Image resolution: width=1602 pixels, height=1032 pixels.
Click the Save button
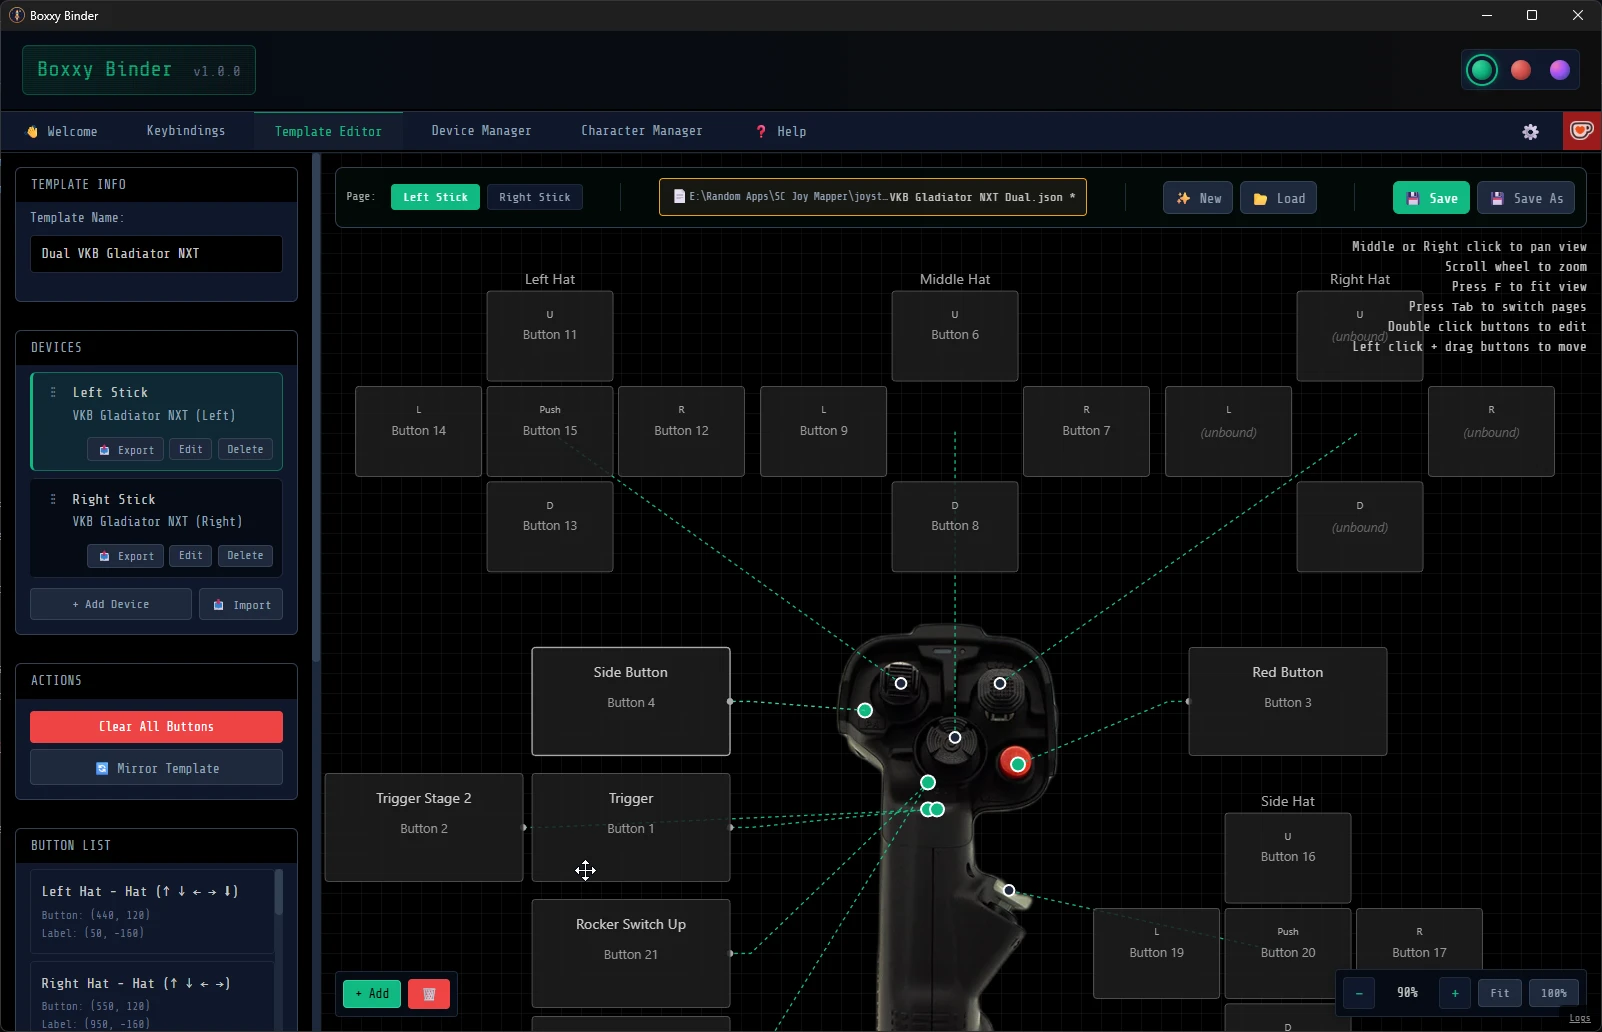click(1431, 198)
